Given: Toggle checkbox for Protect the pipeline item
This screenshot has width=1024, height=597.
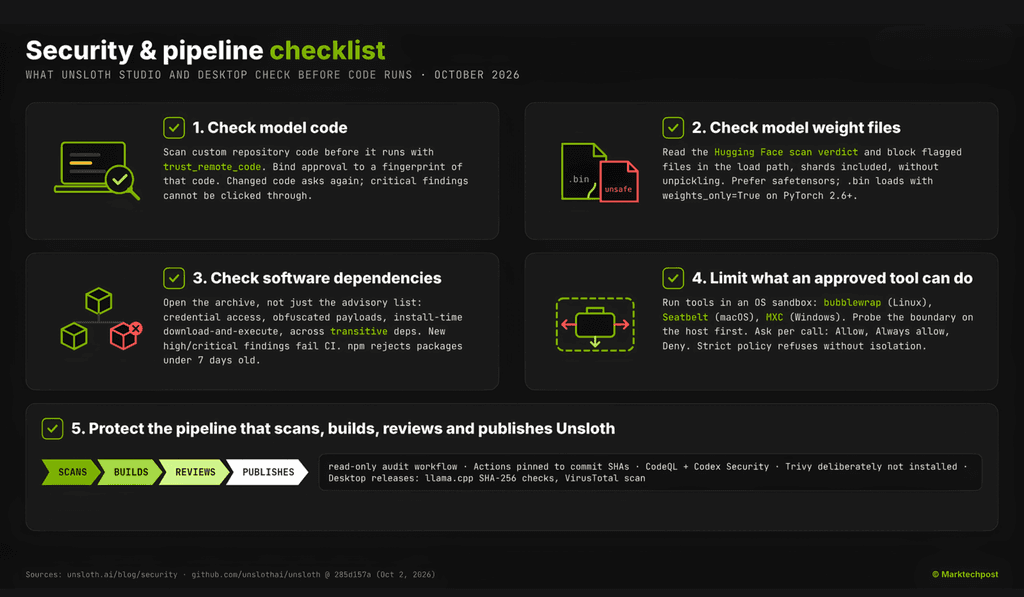Looking at the screenshot, I should click(52, 428).
